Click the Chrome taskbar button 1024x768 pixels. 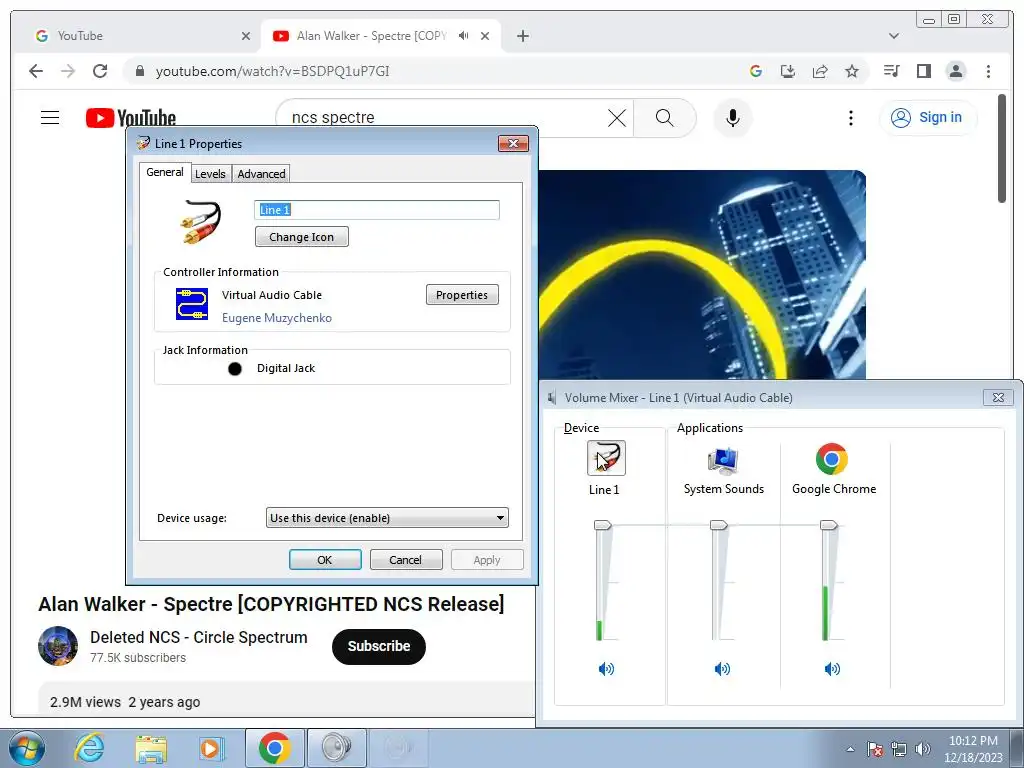(x=275, y=748)
